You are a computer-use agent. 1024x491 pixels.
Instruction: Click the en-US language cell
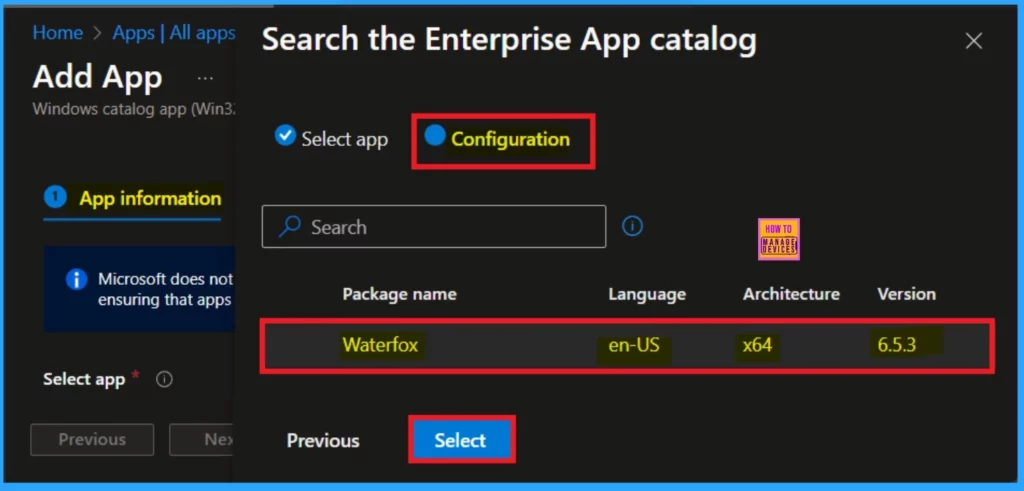634,345
